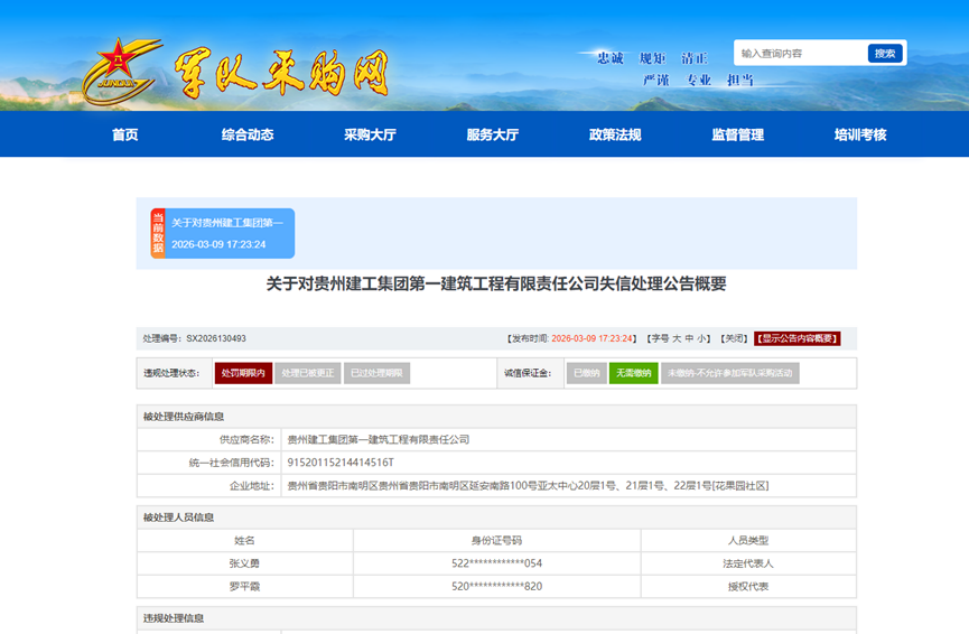Select 监督管理 in the nav bar
969x634 pixels.
[x=738, y=135]
